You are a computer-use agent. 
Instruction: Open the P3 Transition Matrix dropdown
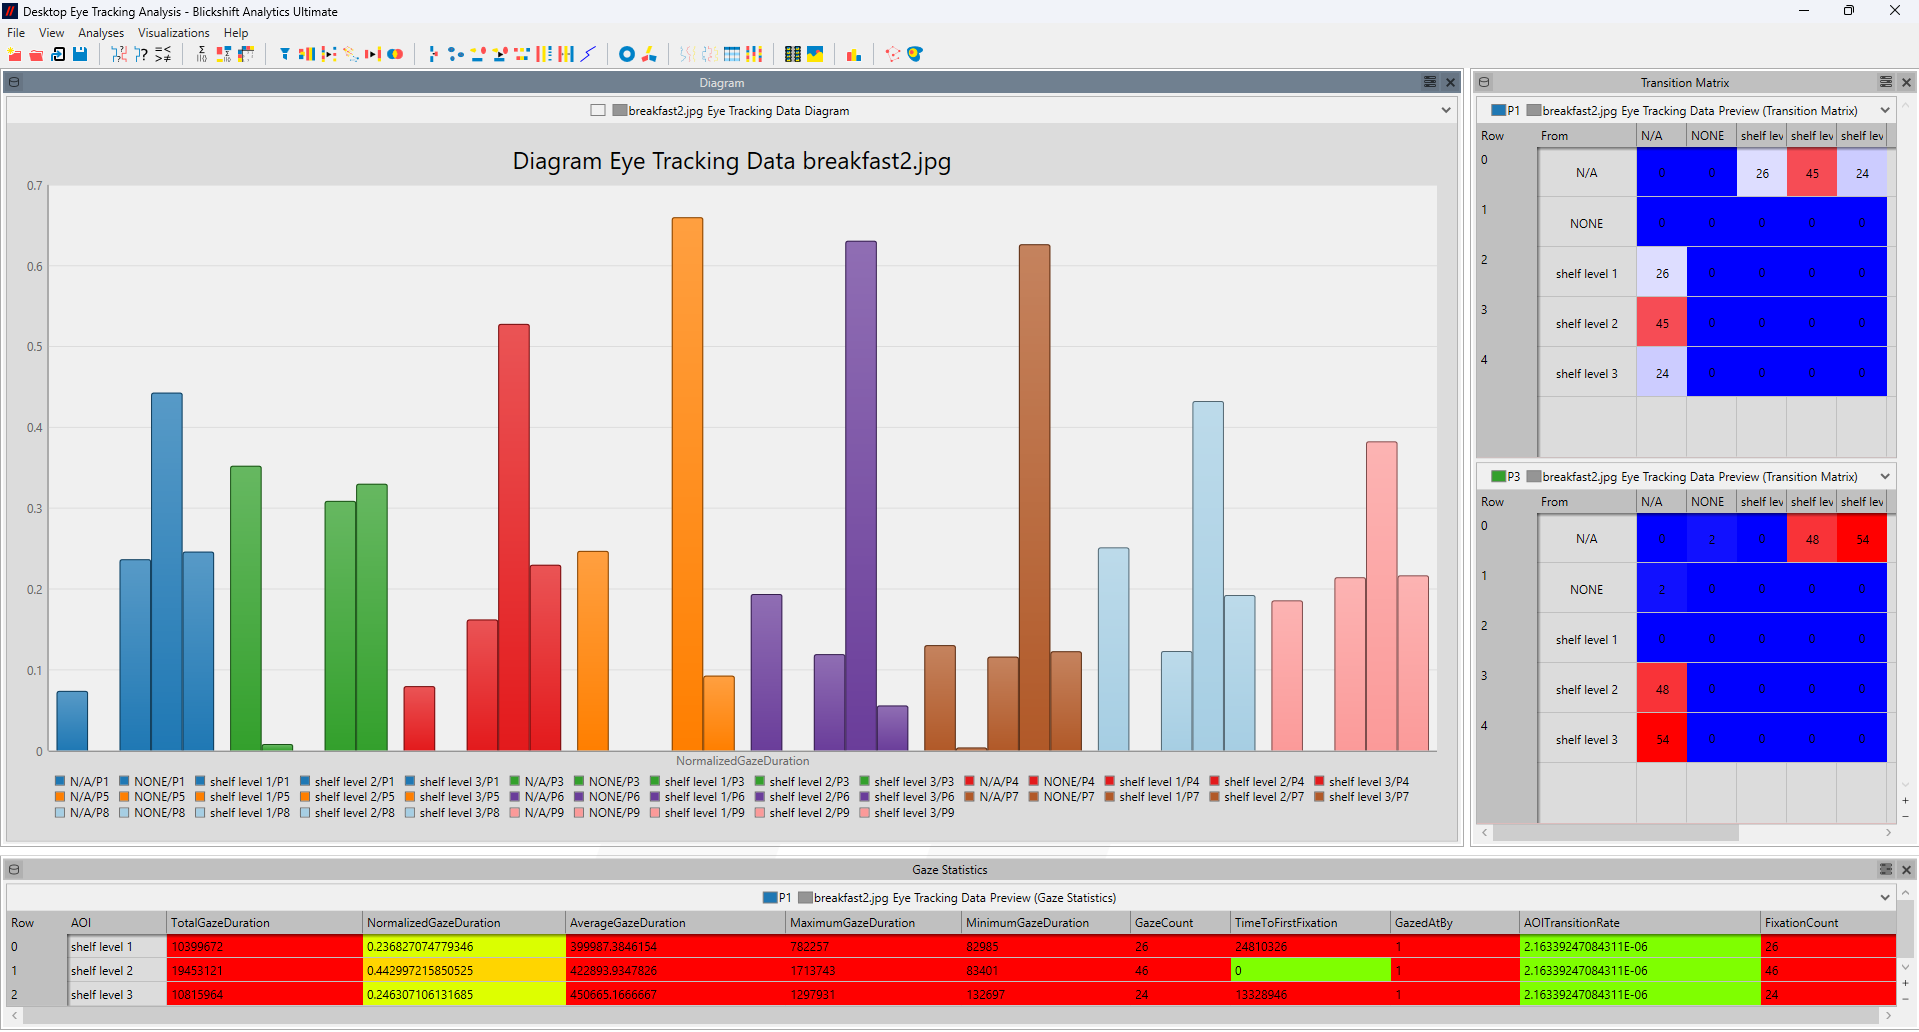pos(1885,477)
